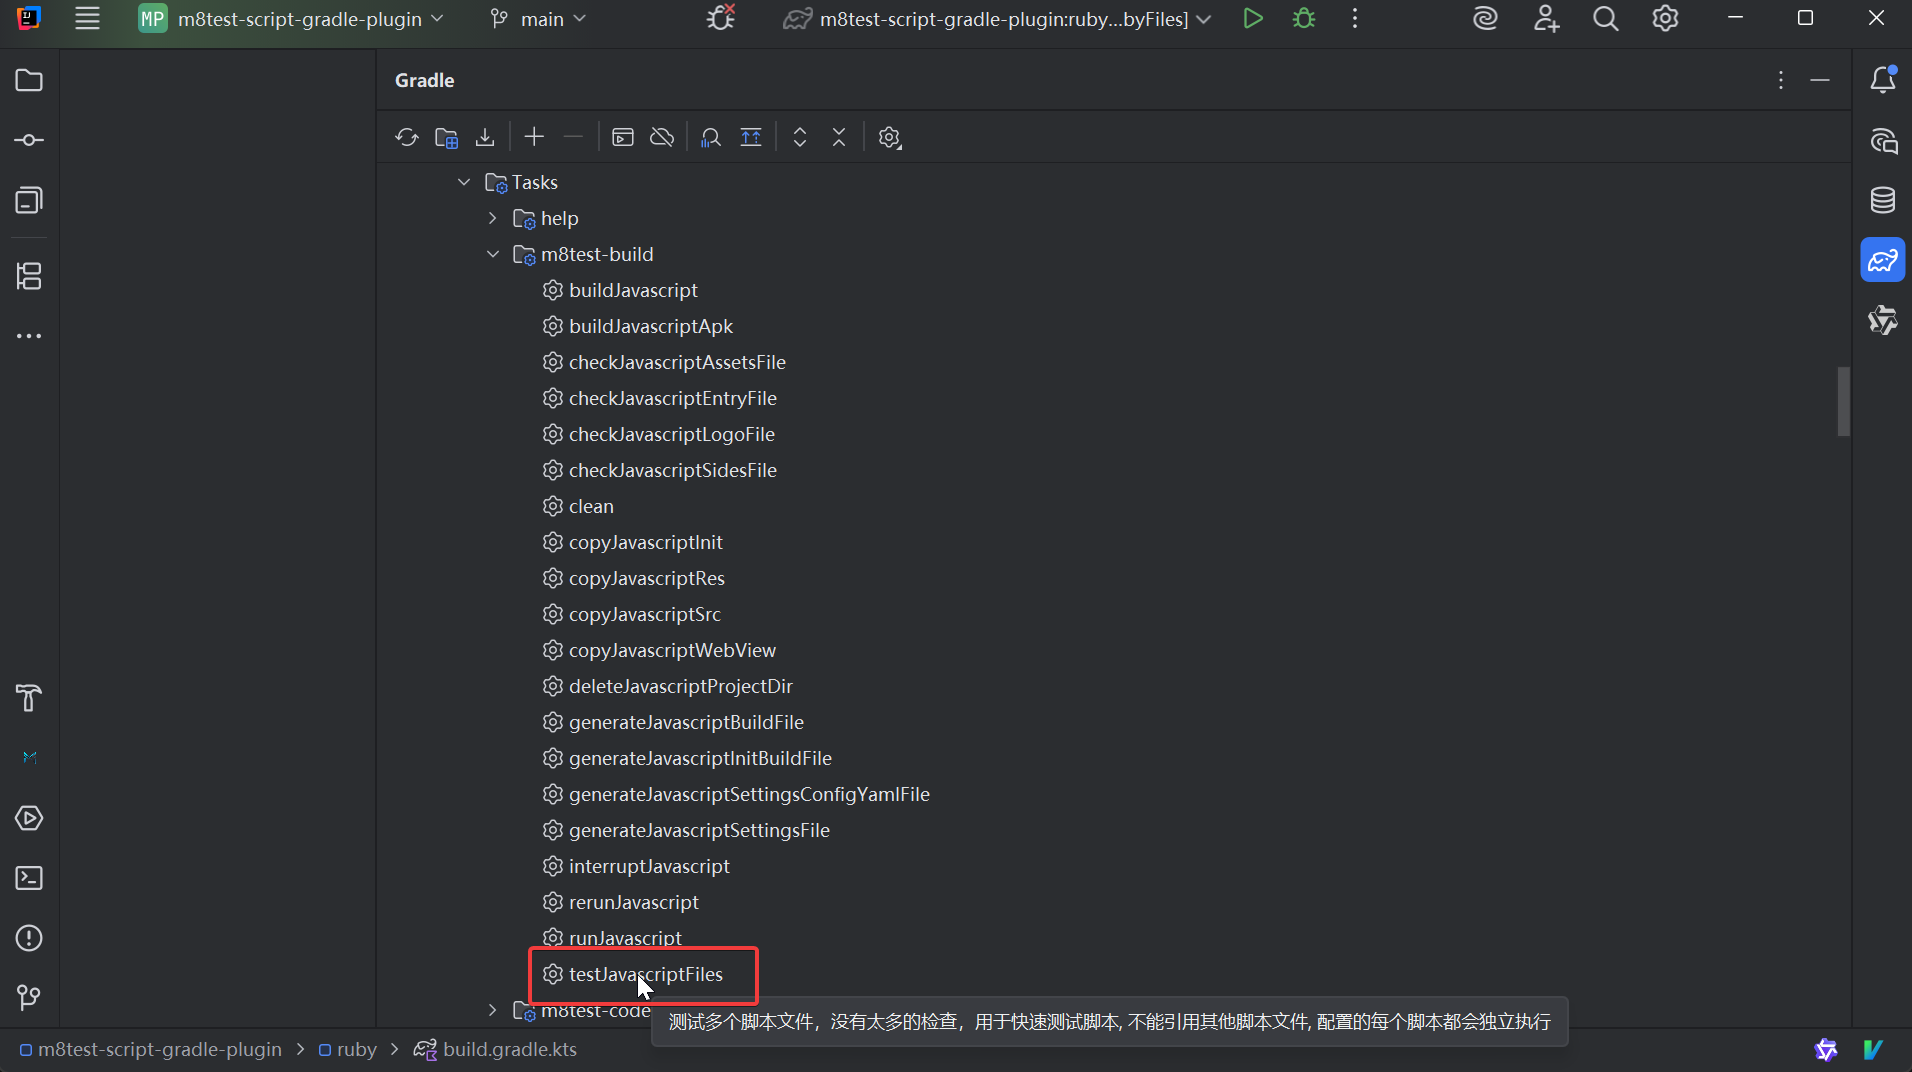1912x1072 pixels.
Task: Click the Download Sources icon in Gradle toolbar
Action: 485,137
